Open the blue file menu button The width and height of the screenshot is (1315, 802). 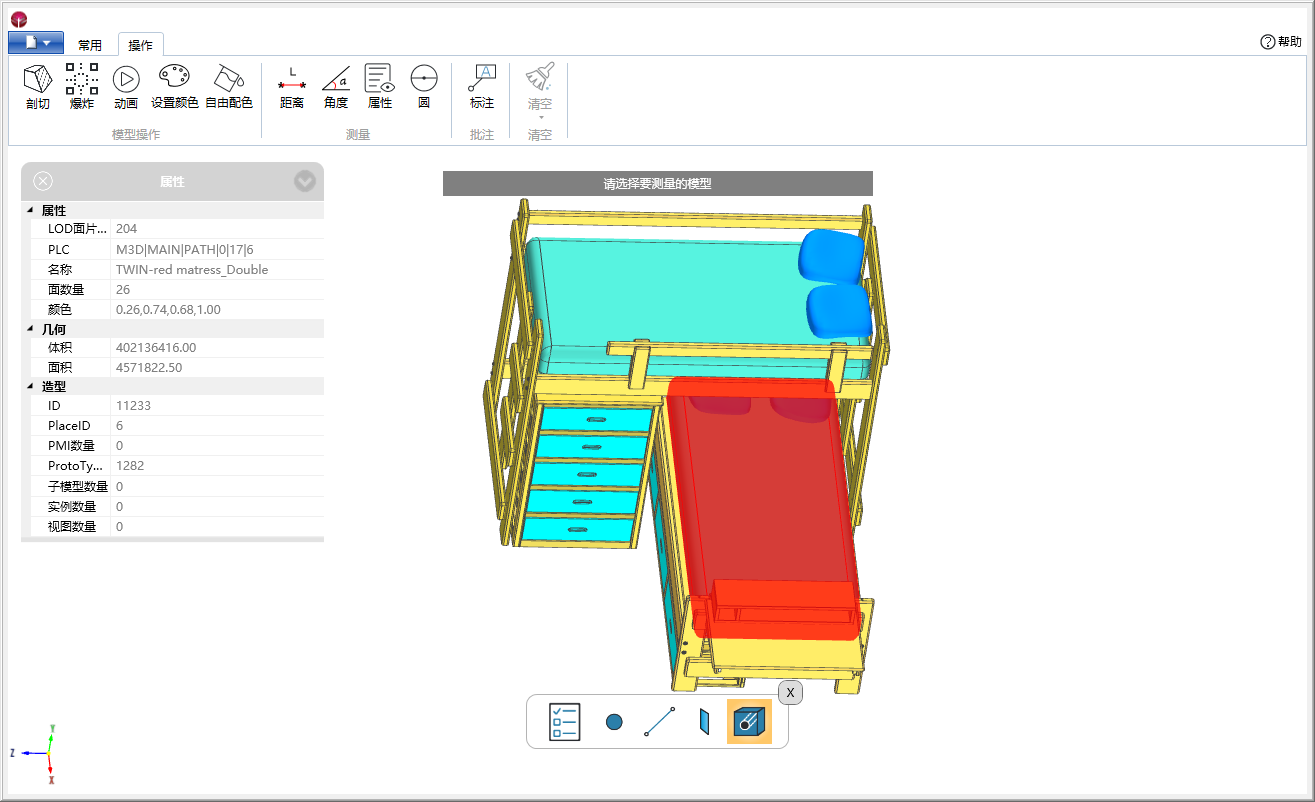coord(36,43)
